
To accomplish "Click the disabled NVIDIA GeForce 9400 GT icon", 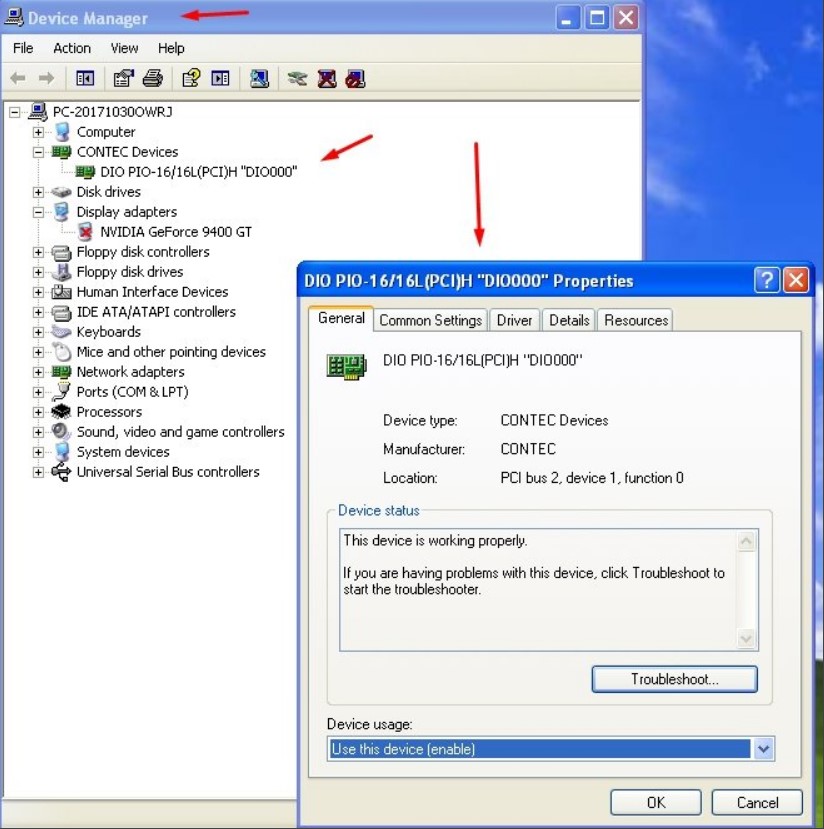I will tap(85, 232).
